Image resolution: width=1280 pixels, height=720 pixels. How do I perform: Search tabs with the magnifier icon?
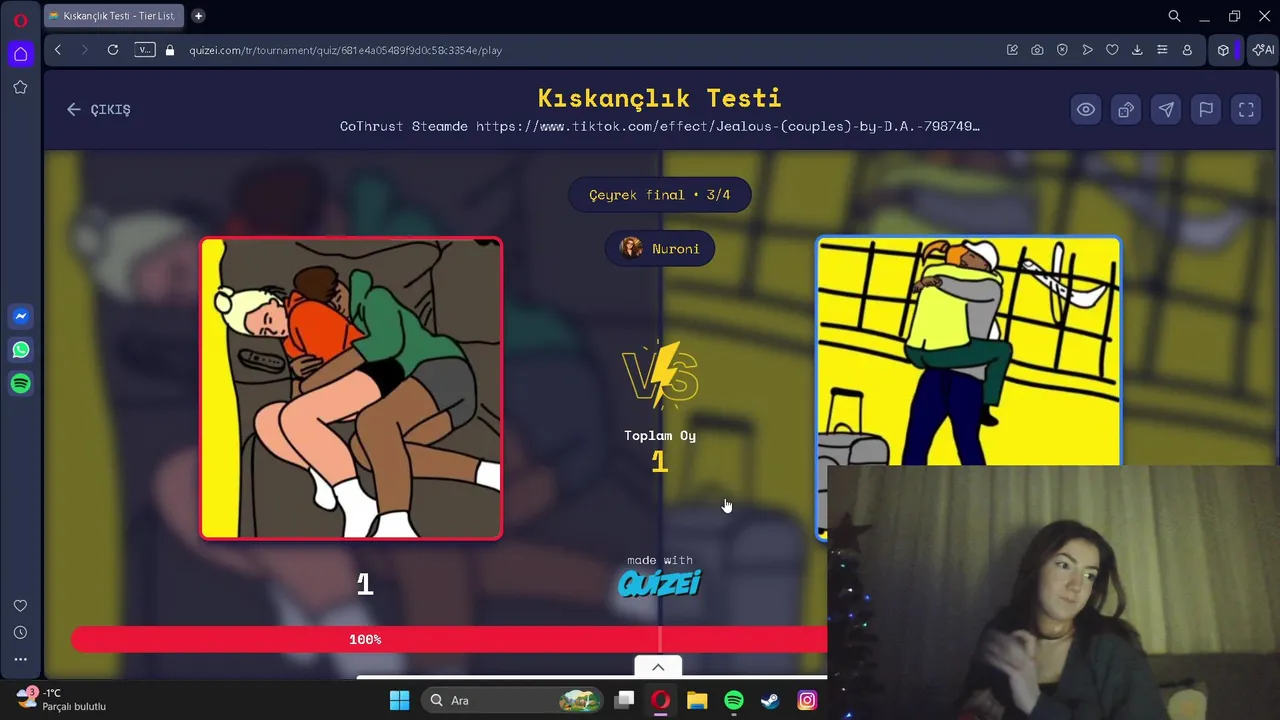click(1174, 16)
